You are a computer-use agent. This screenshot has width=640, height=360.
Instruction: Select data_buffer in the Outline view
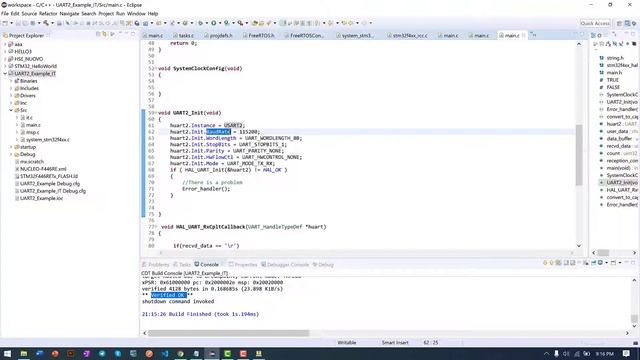619,138
